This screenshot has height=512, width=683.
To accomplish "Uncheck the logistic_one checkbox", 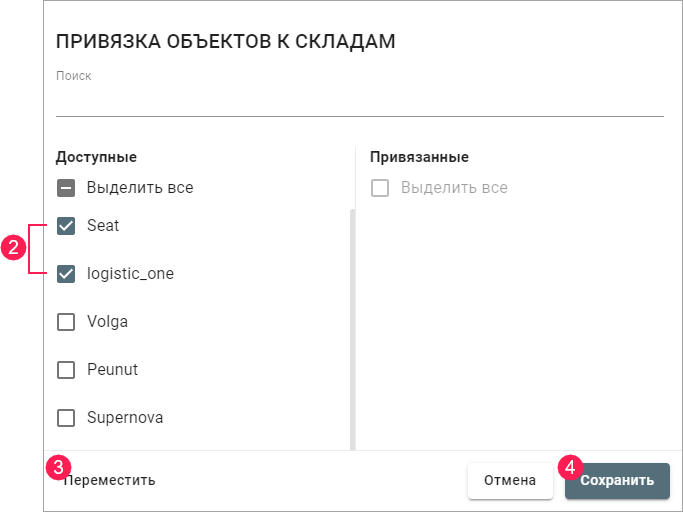I will (66, 274).
